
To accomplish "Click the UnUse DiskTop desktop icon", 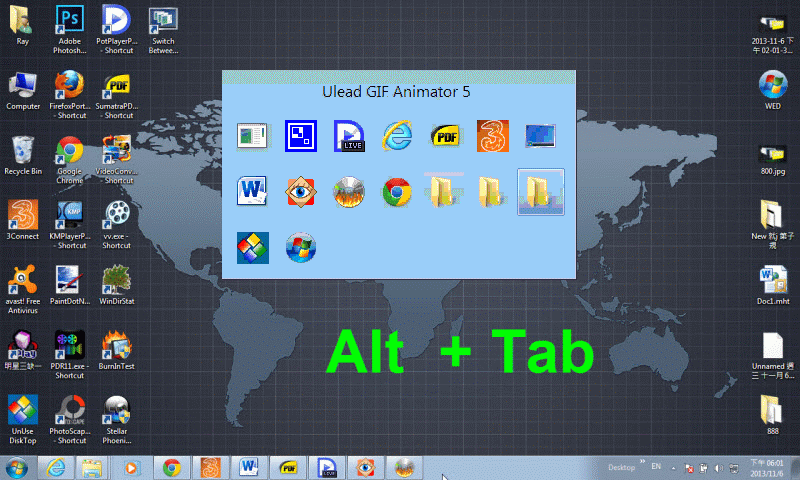I will click(x=23, y=419).
